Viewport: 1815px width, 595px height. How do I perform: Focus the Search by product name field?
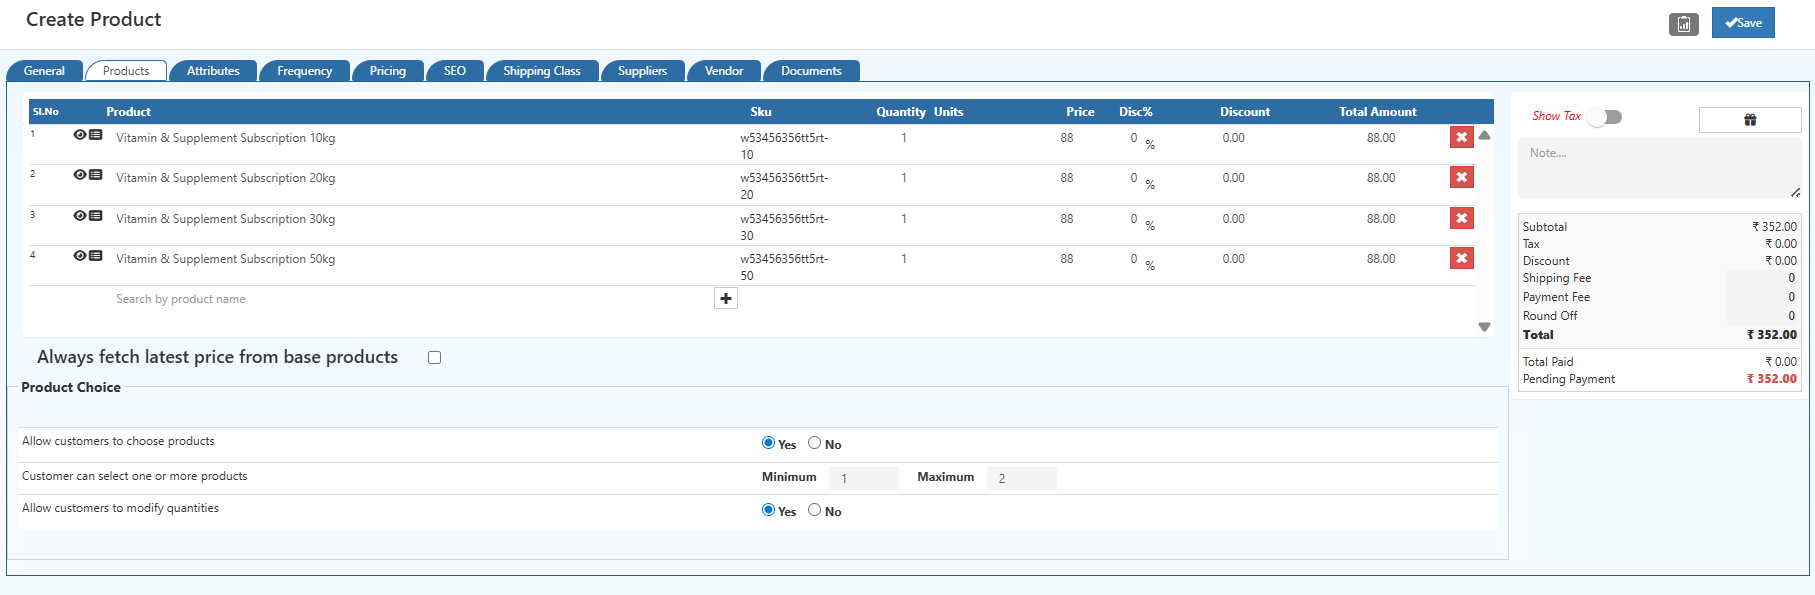tap(410, 299)
